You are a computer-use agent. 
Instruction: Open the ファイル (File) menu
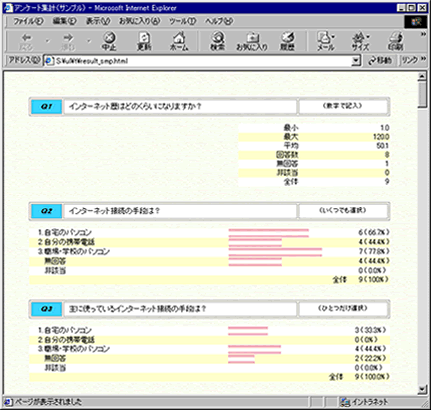28,21
